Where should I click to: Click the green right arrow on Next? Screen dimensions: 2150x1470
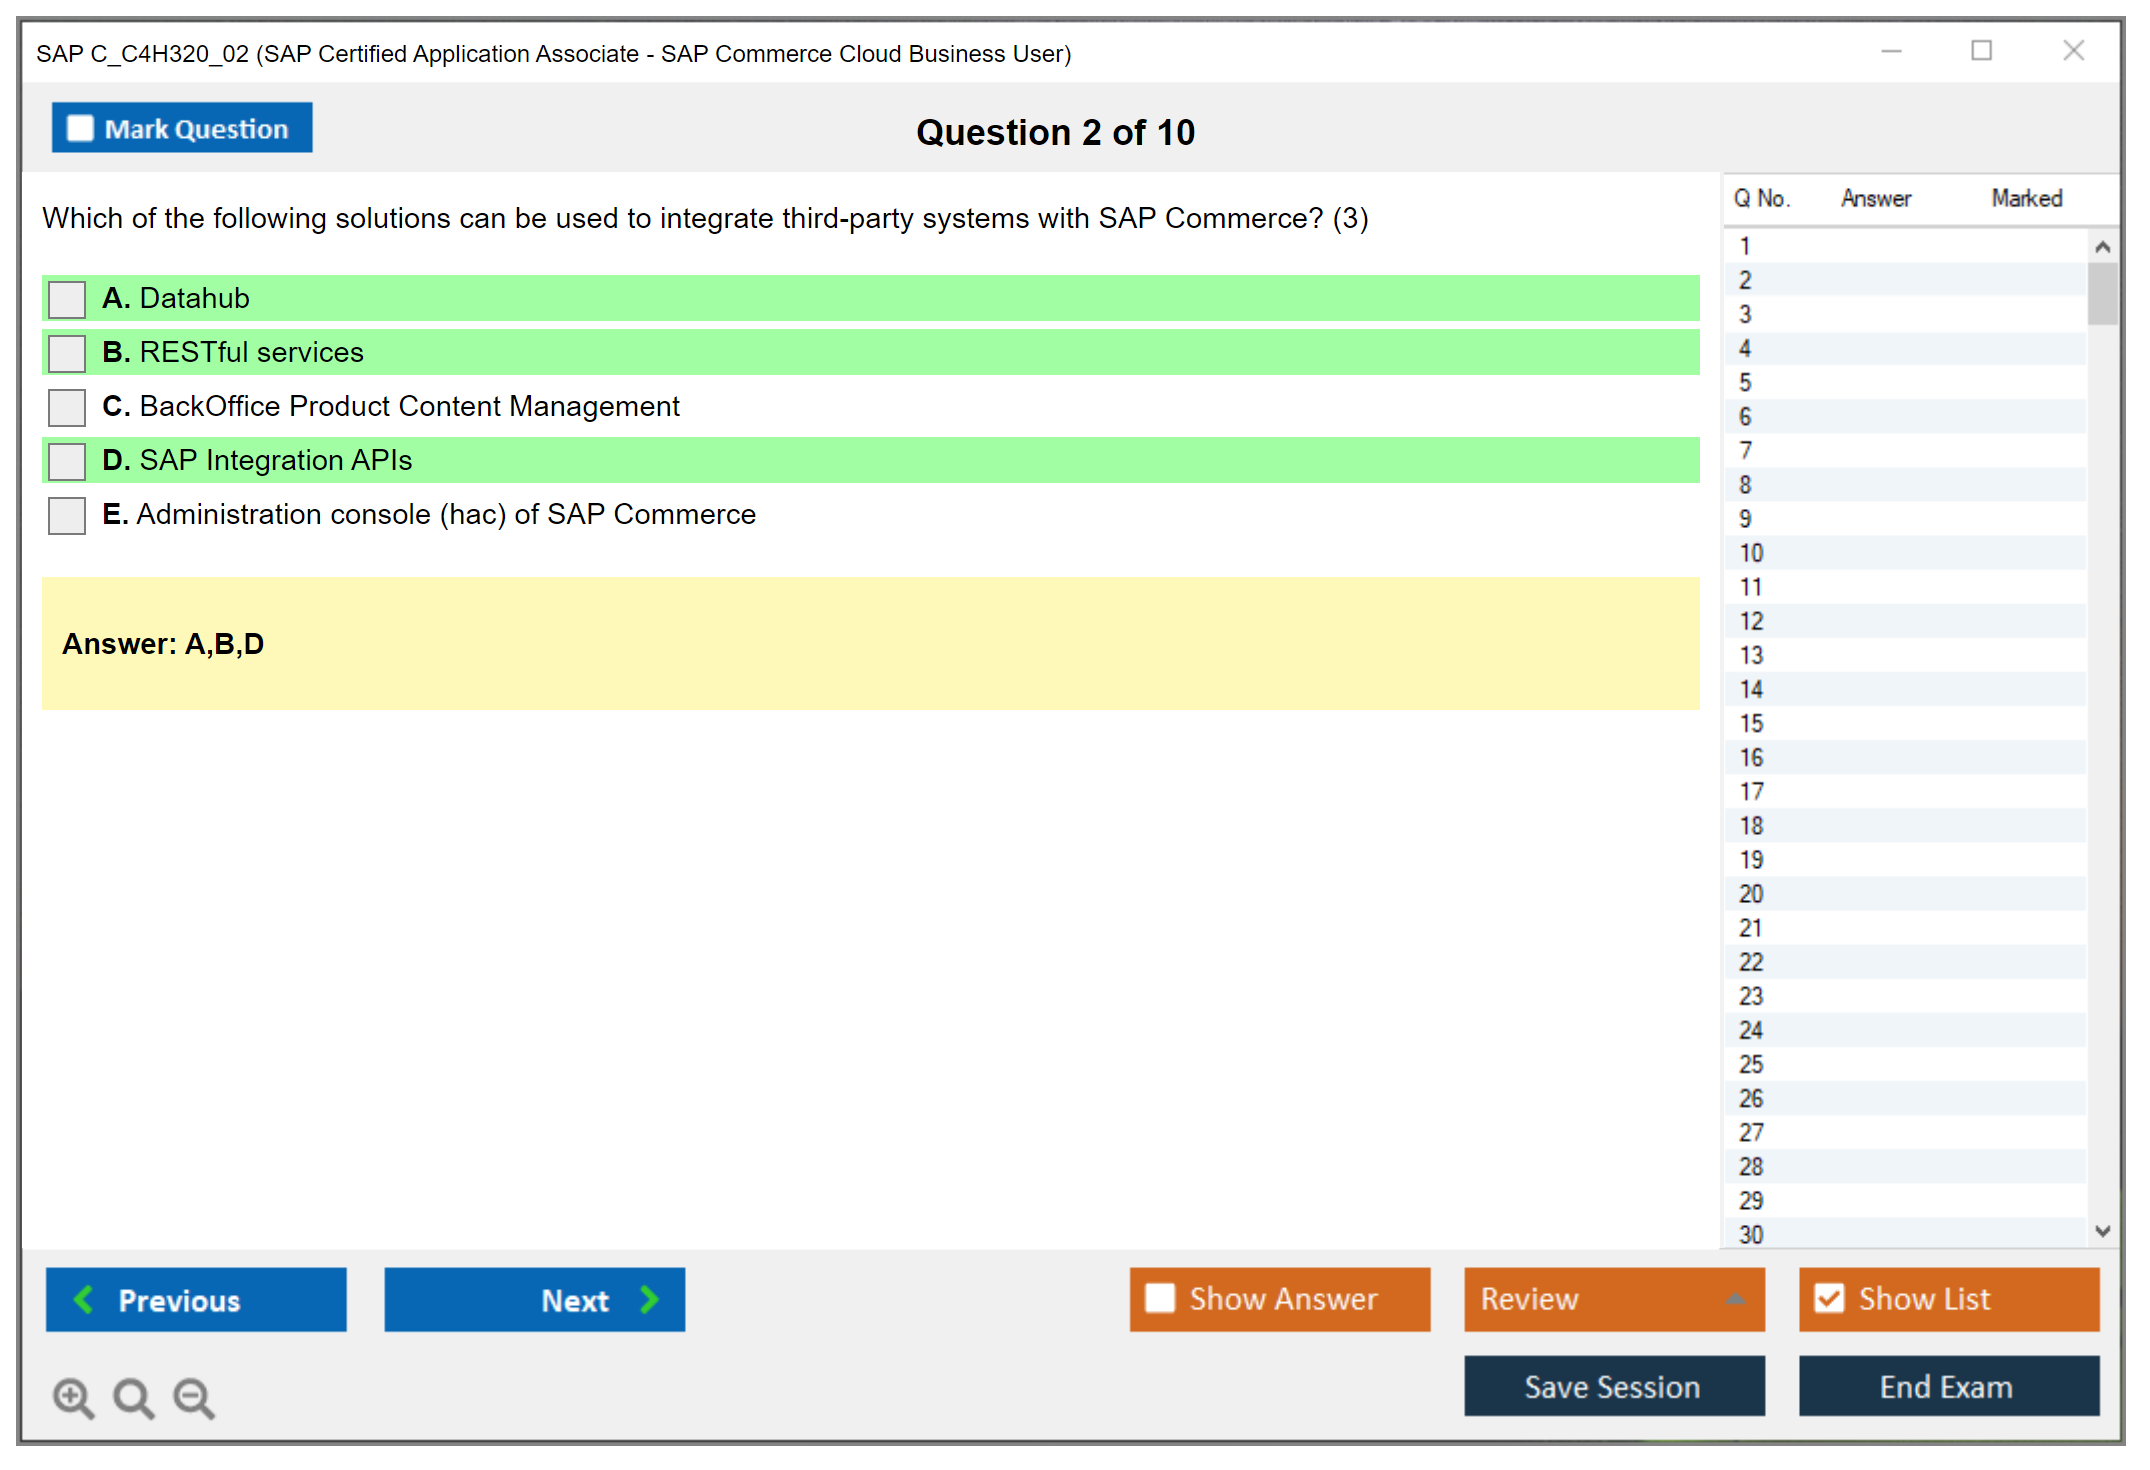pos(649,1299)
